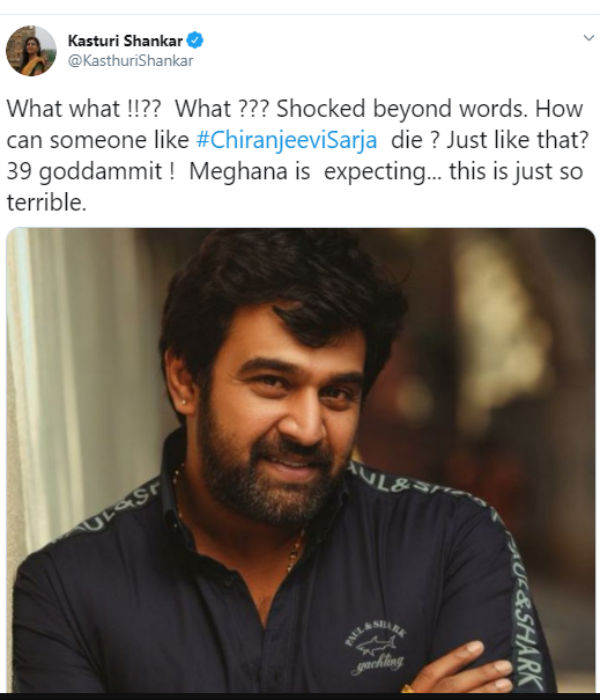This screenshot has height=700, width=600.
Task: Open the Kasturi Shankar display name link
Action: pyautogui.click(x=125, y=41)
